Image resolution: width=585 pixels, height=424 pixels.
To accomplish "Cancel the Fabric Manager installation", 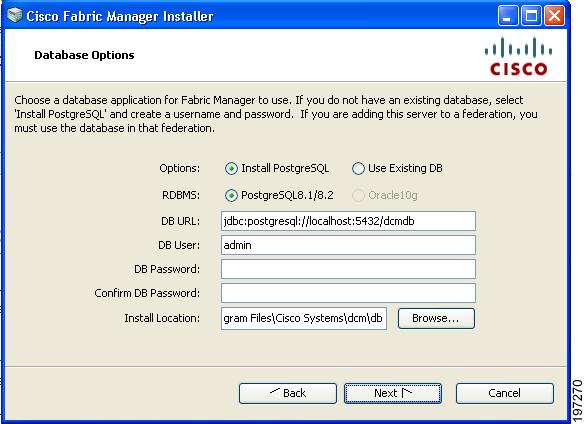I will click(x=505, y=393).
